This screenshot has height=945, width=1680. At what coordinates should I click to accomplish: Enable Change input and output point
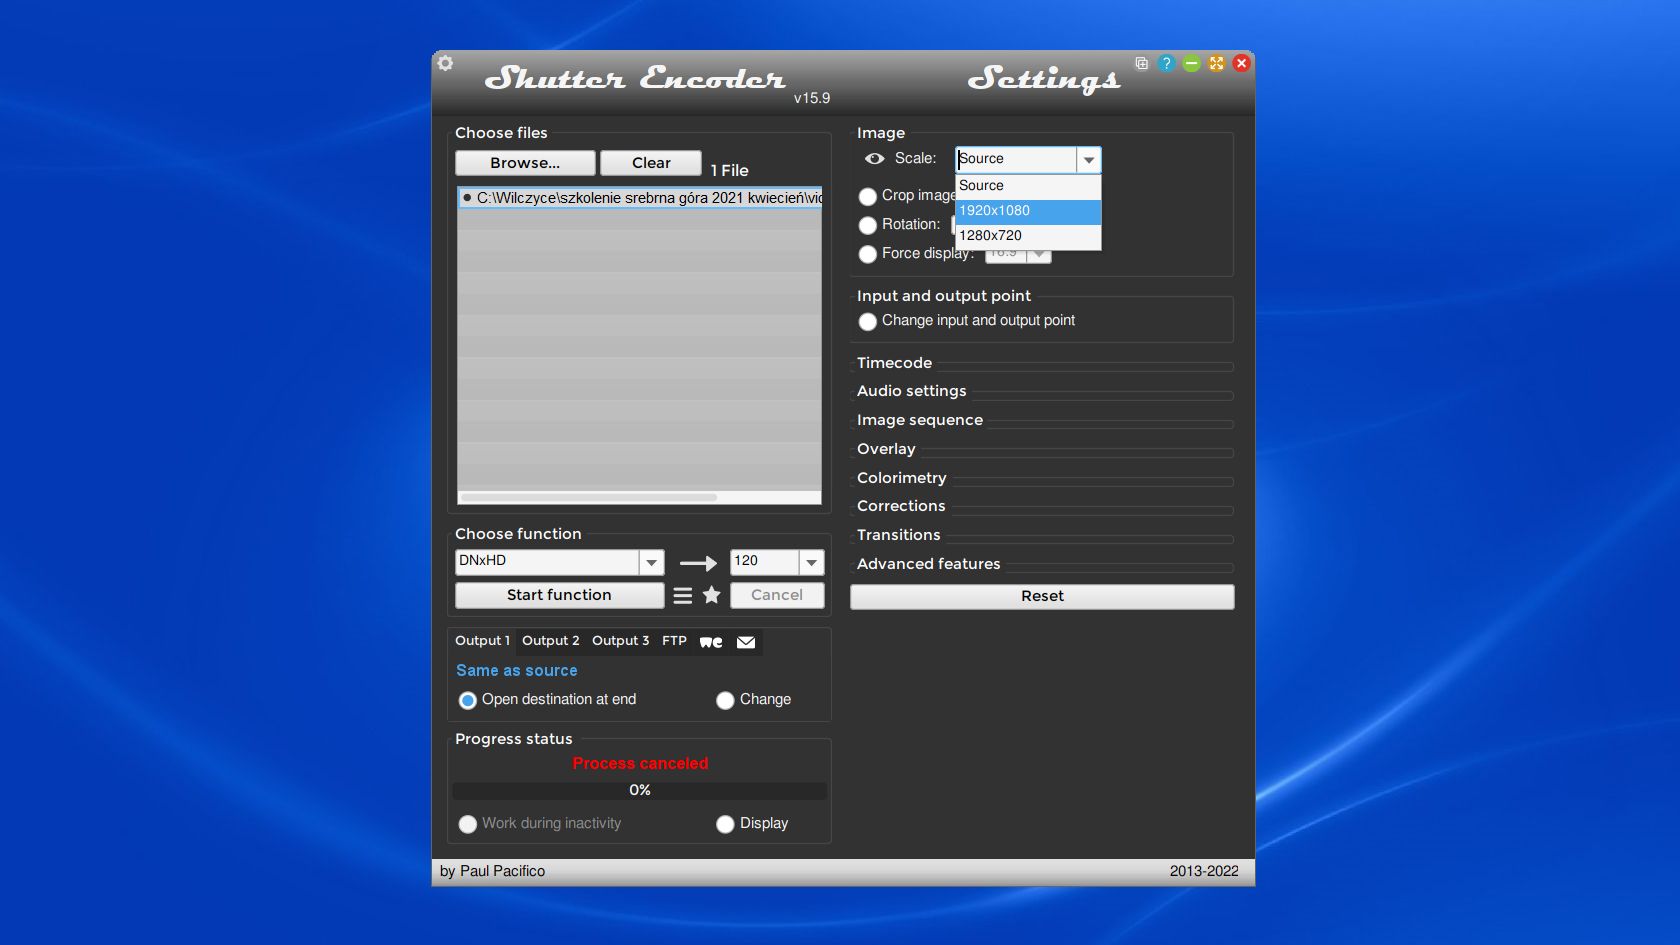[x=868, y=321]
